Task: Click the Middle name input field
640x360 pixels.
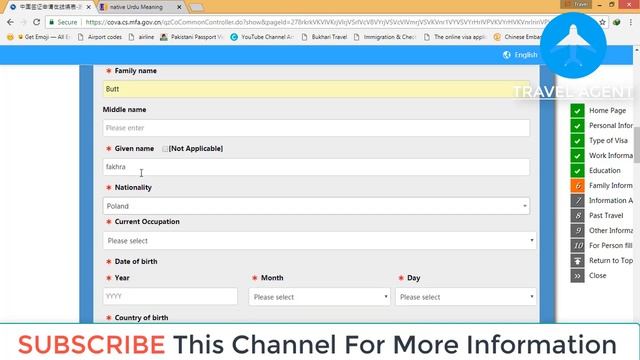Action: [x=316, y=128]
